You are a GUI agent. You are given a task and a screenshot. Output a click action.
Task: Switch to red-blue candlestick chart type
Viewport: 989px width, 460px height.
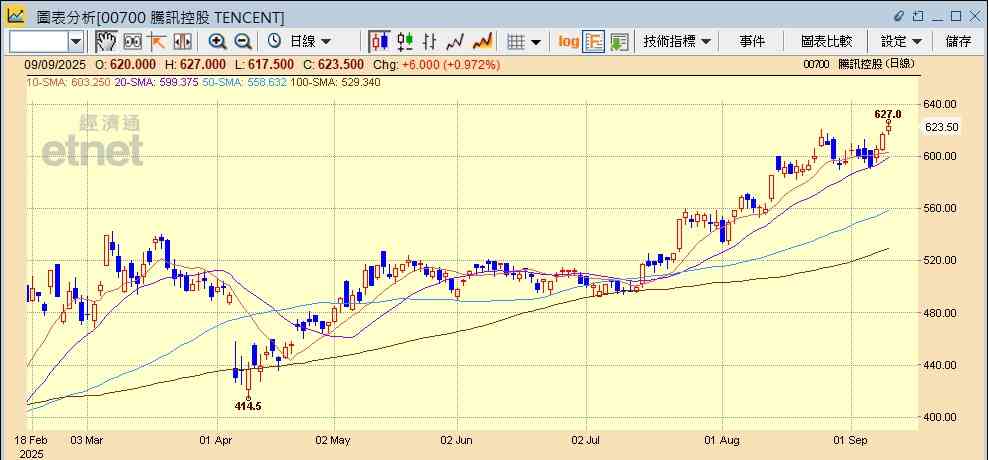point(379,42)
